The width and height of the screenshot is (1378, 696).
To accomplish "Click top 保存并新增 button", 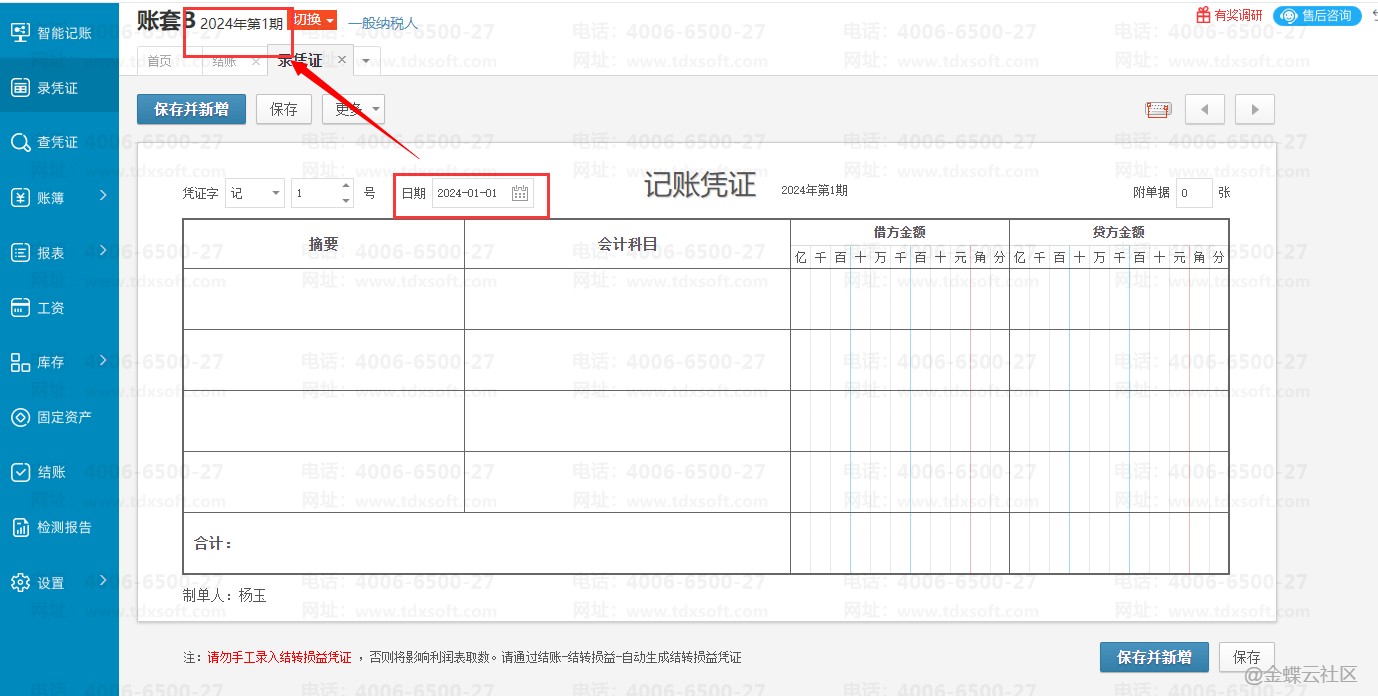I will (191, 109).
